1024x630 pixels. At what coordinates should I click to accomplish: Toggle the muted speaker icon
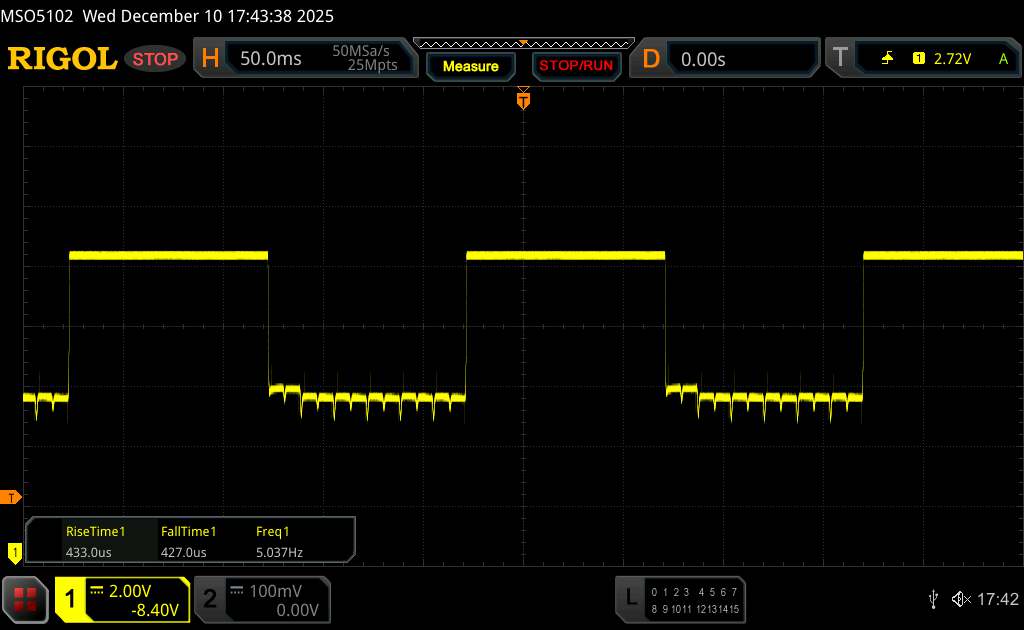tap(960, 598)
